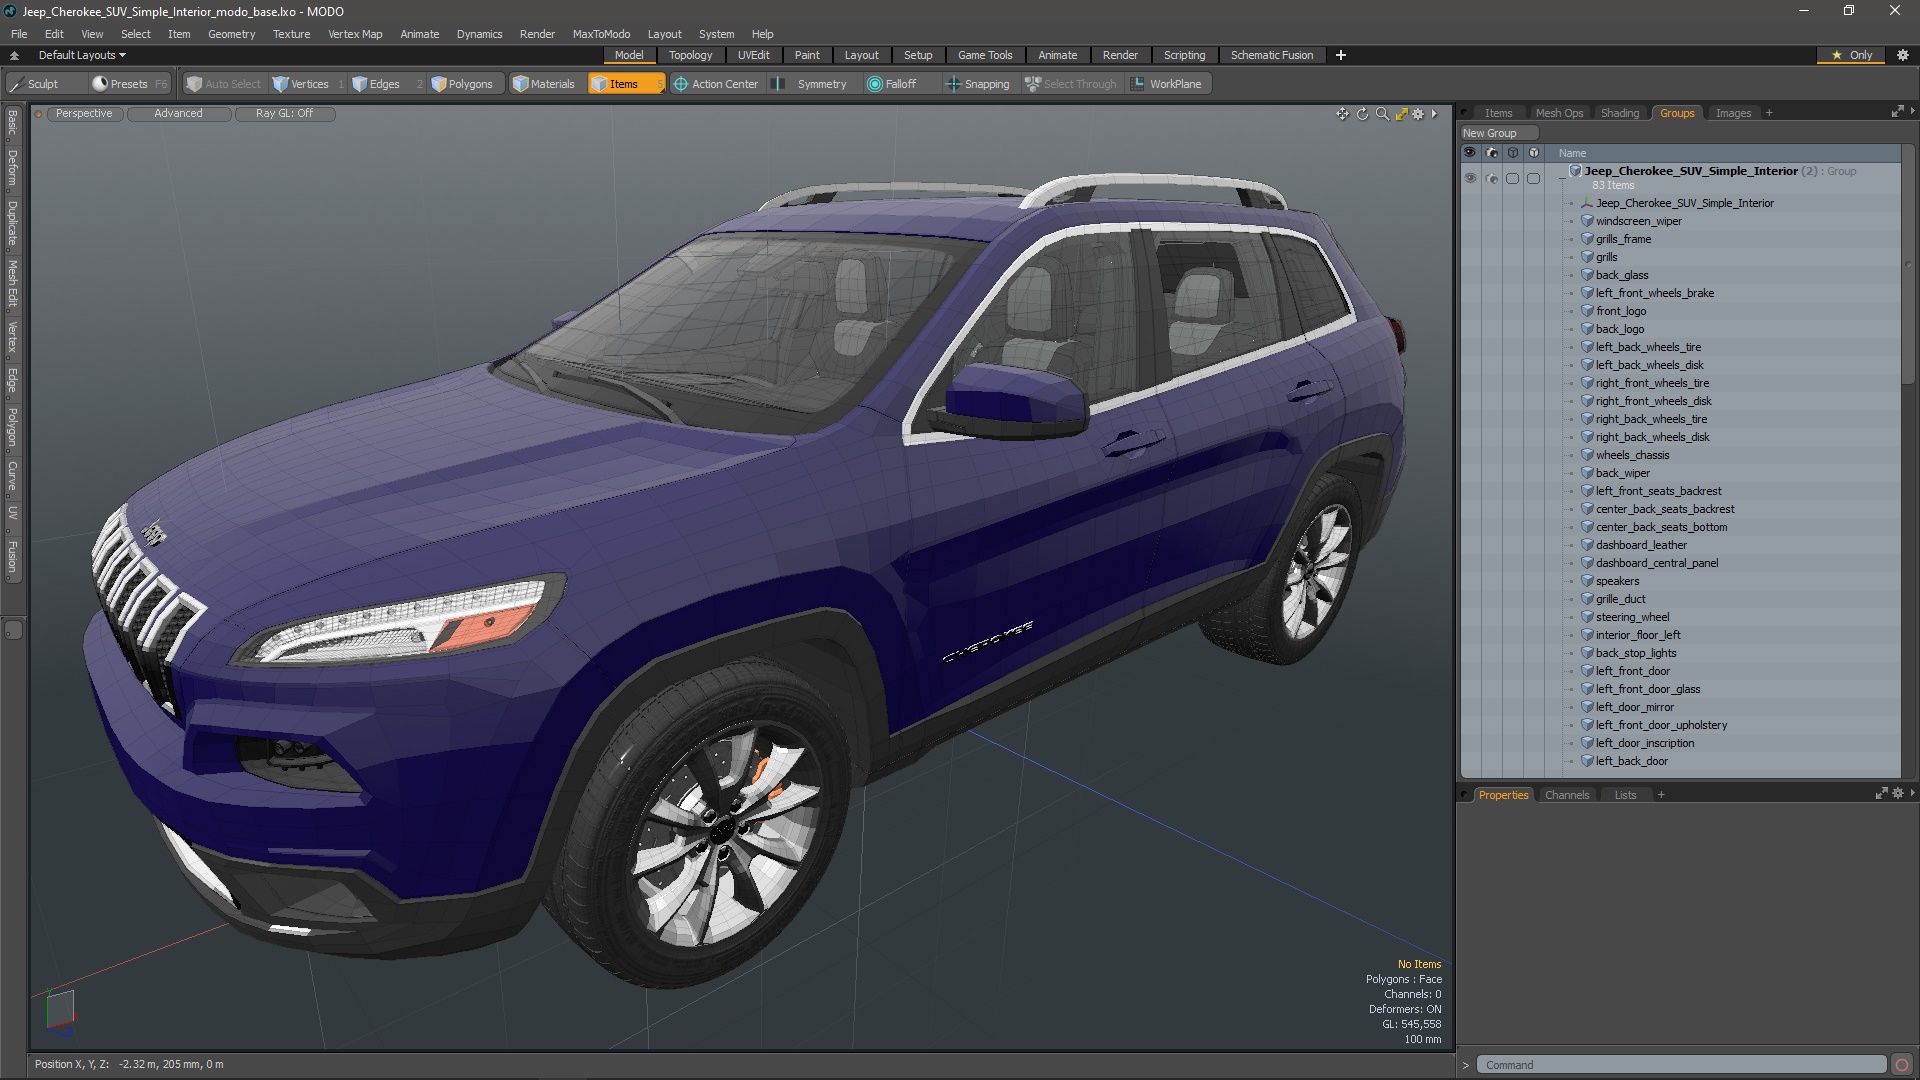
Task: Switch to the Game Tools layout tab
Action: [x=985, y=55]
